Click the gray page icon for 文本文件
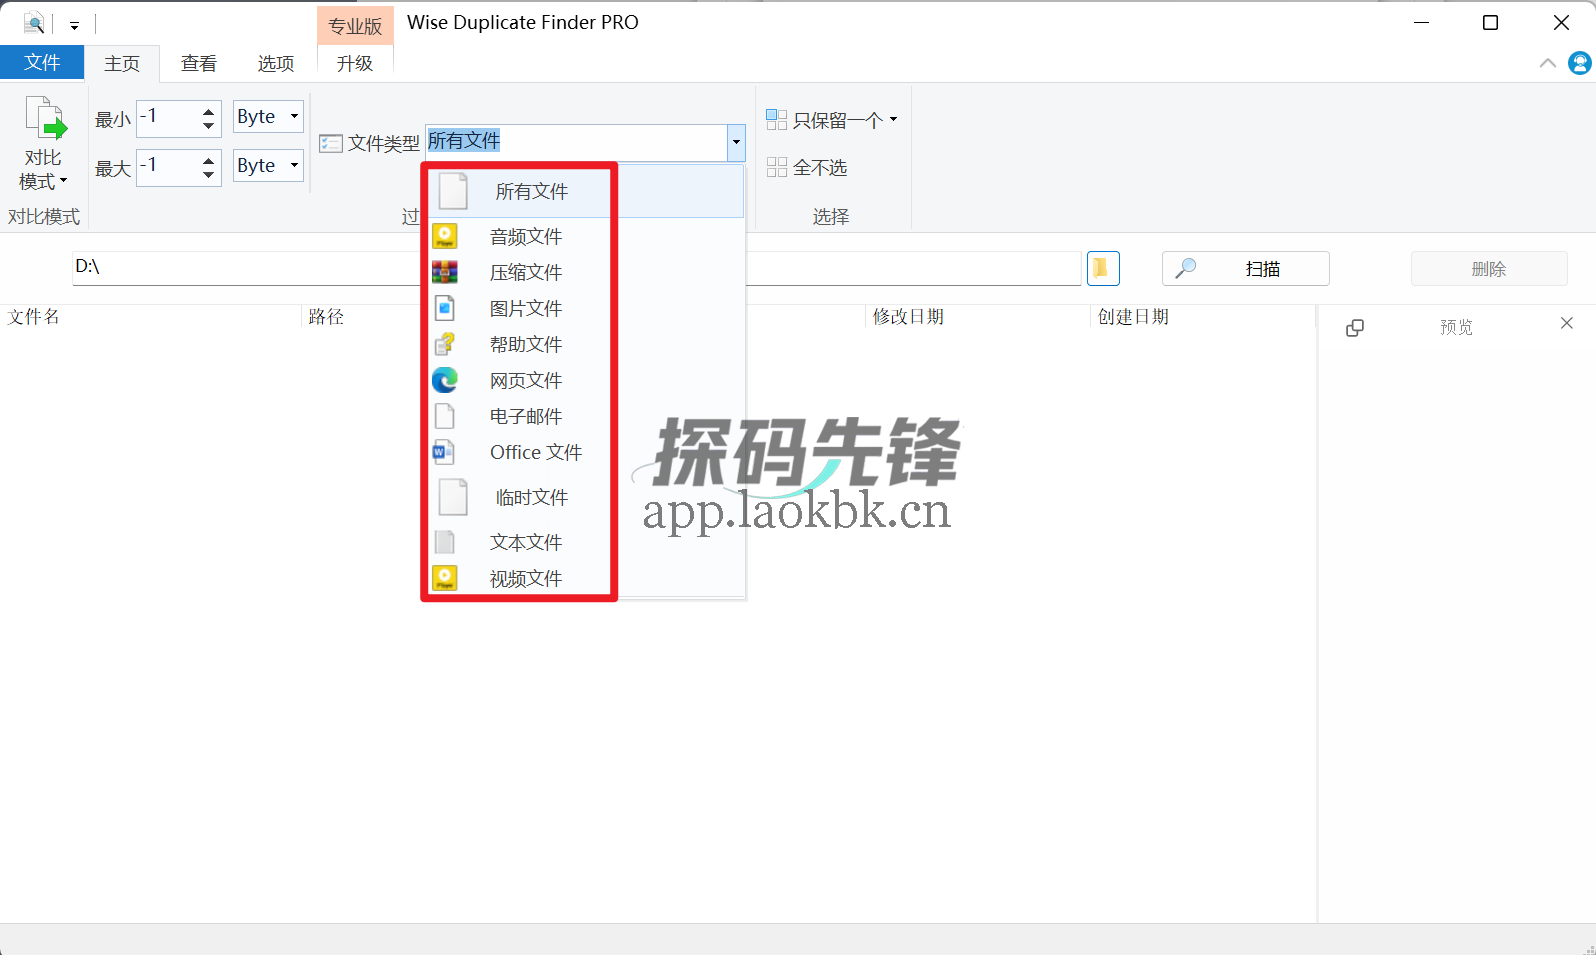Viewport: 1596px width, 955px height. coord(445,542)
